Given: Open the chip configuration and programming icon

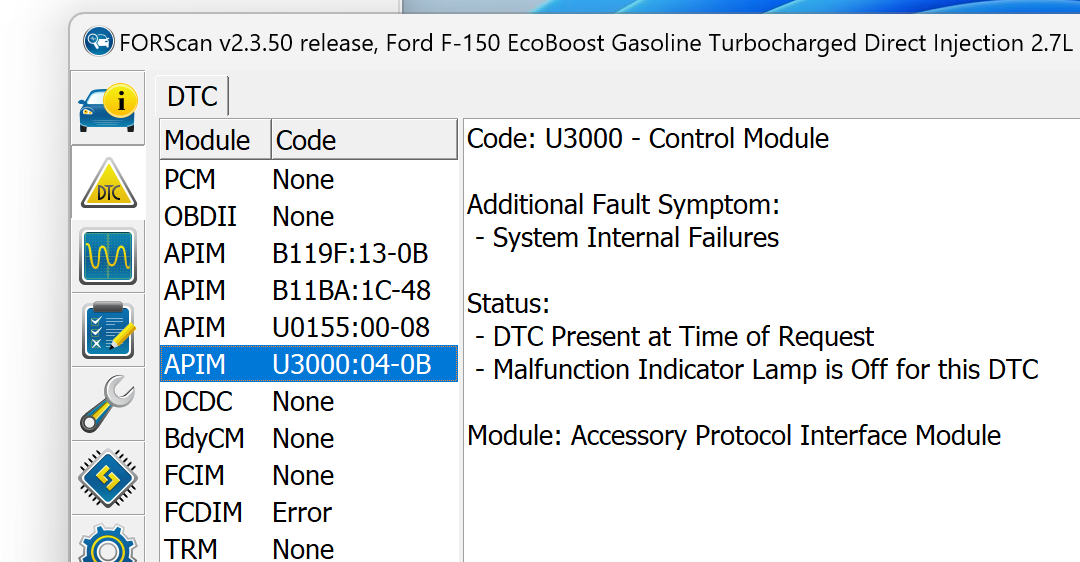Looking at the screenshot, I should tap(107, 478).
